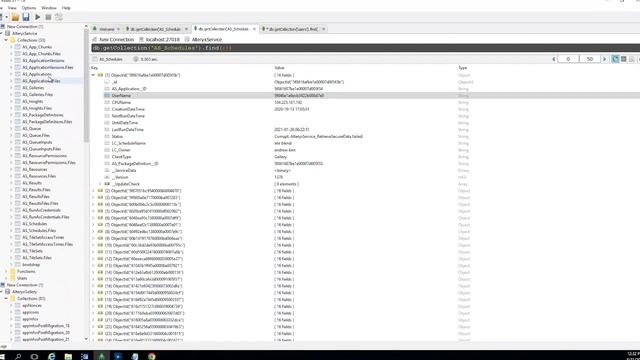This screenshot has height=360, width=640.
Task: Switch results to text view mode
Action: tap(631, 59)
